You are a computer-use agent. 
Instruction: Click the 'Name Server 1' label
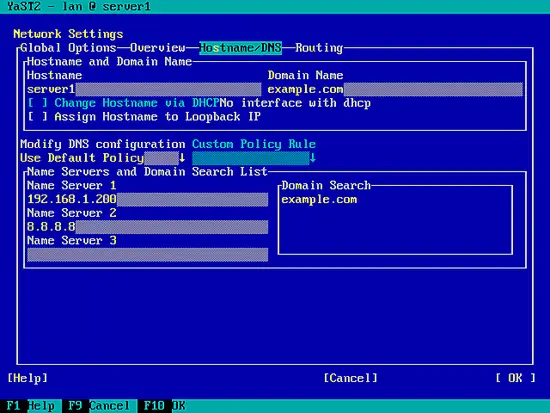(x=72, y=185)
